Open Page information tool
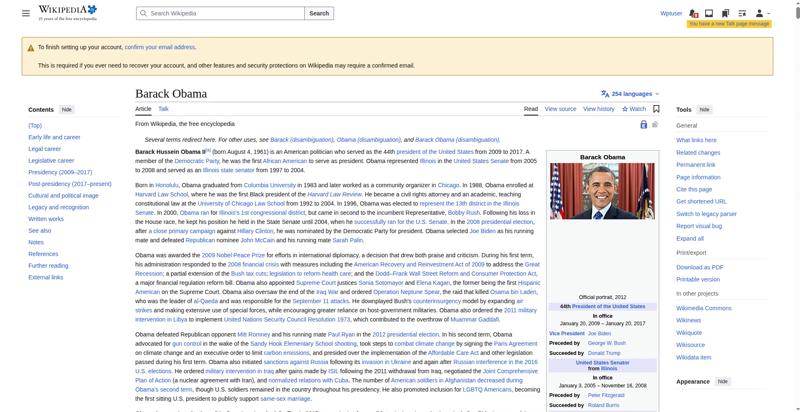800x412 pixels. [698, 177]
